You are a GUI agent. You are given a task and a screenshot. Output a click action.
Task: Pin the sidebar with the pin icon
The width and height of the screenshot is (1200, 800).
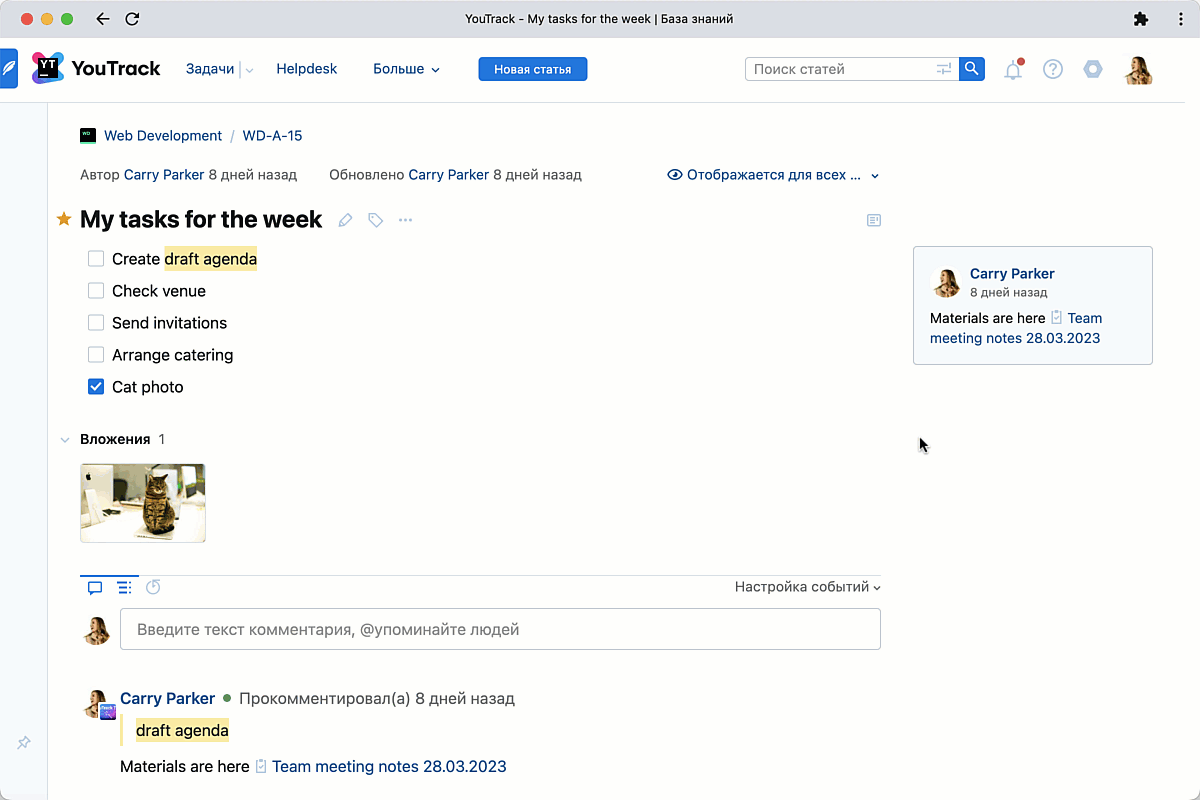[24, 743]
